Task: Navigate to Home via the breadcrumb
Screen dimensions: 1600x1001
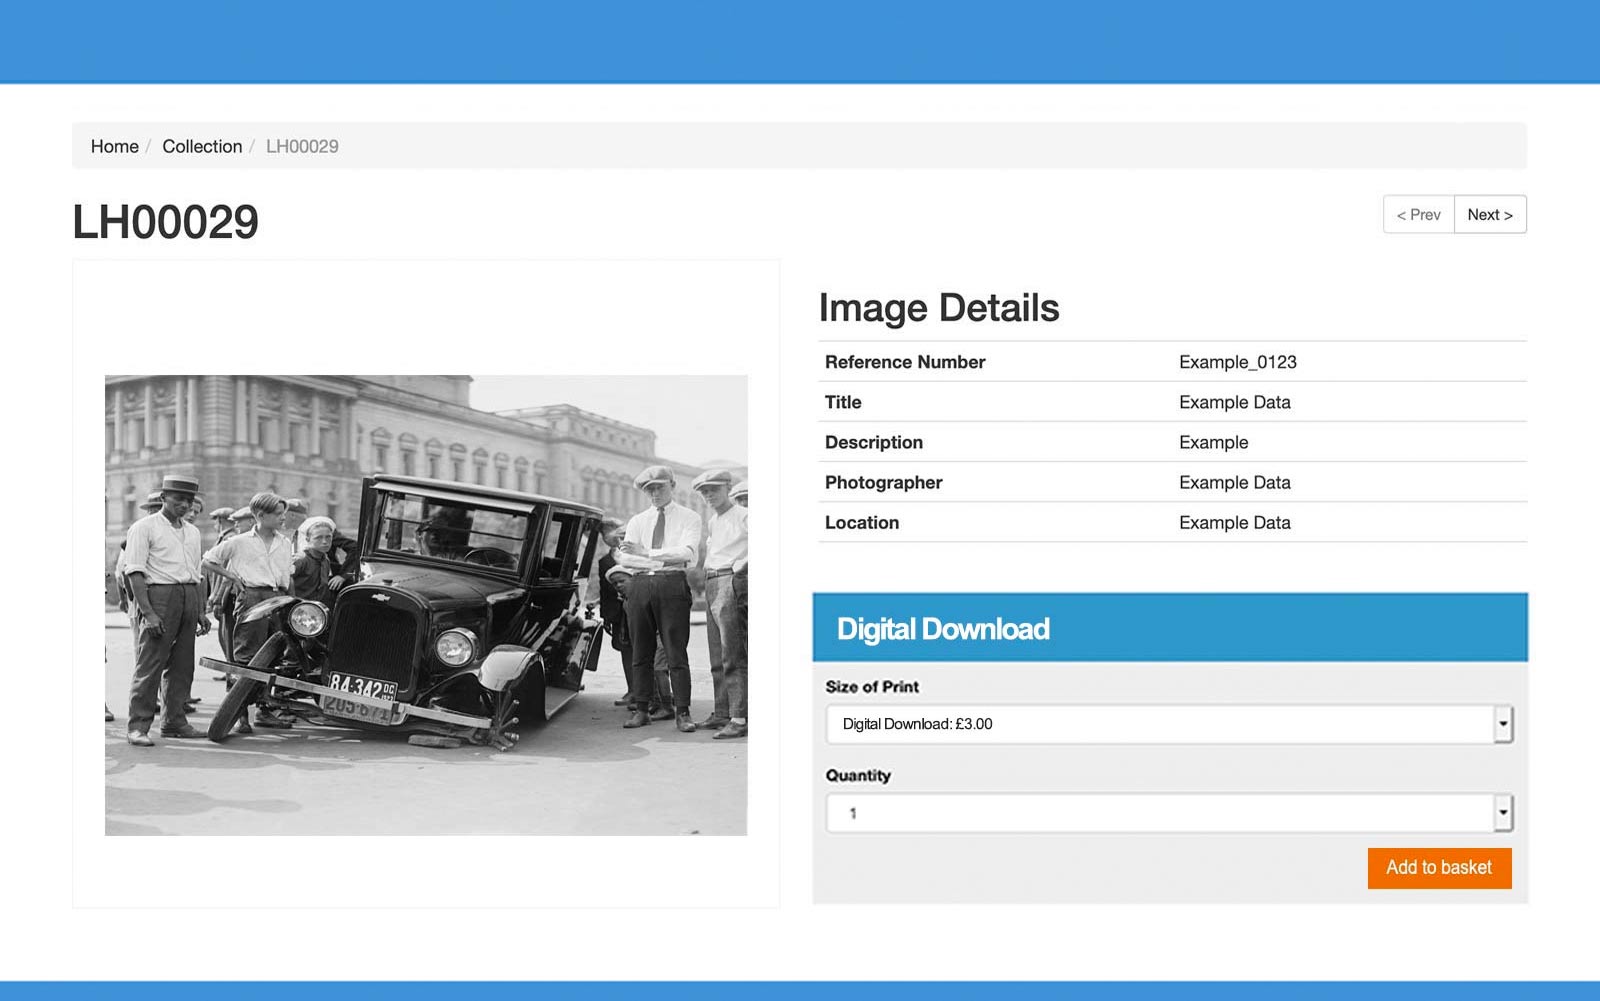Action: pos(114,146)
